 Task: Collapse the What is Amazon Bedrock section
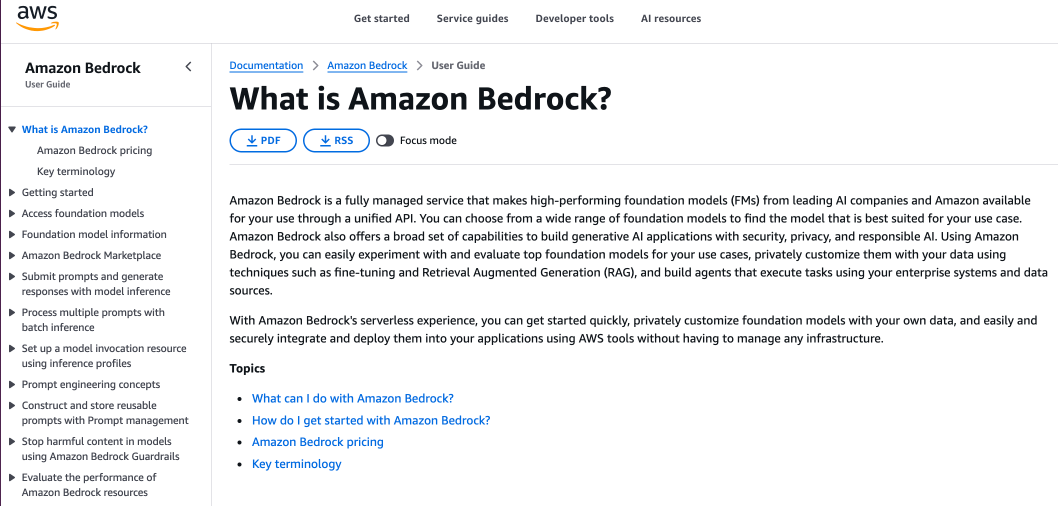click(12, 130)
